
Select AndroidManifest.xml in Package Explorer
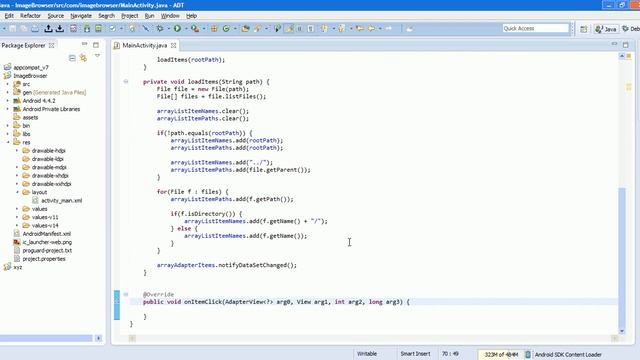pyautogui.click(x=47, y=234)
